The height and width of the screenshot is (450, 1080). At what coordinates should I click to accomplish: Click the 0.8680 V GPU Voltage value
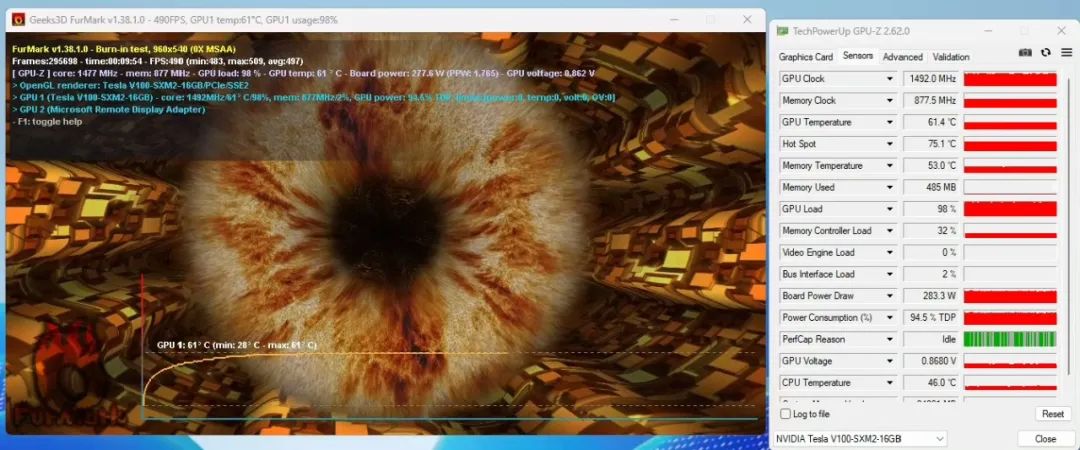pyautogui.click(x=931, y=361)
